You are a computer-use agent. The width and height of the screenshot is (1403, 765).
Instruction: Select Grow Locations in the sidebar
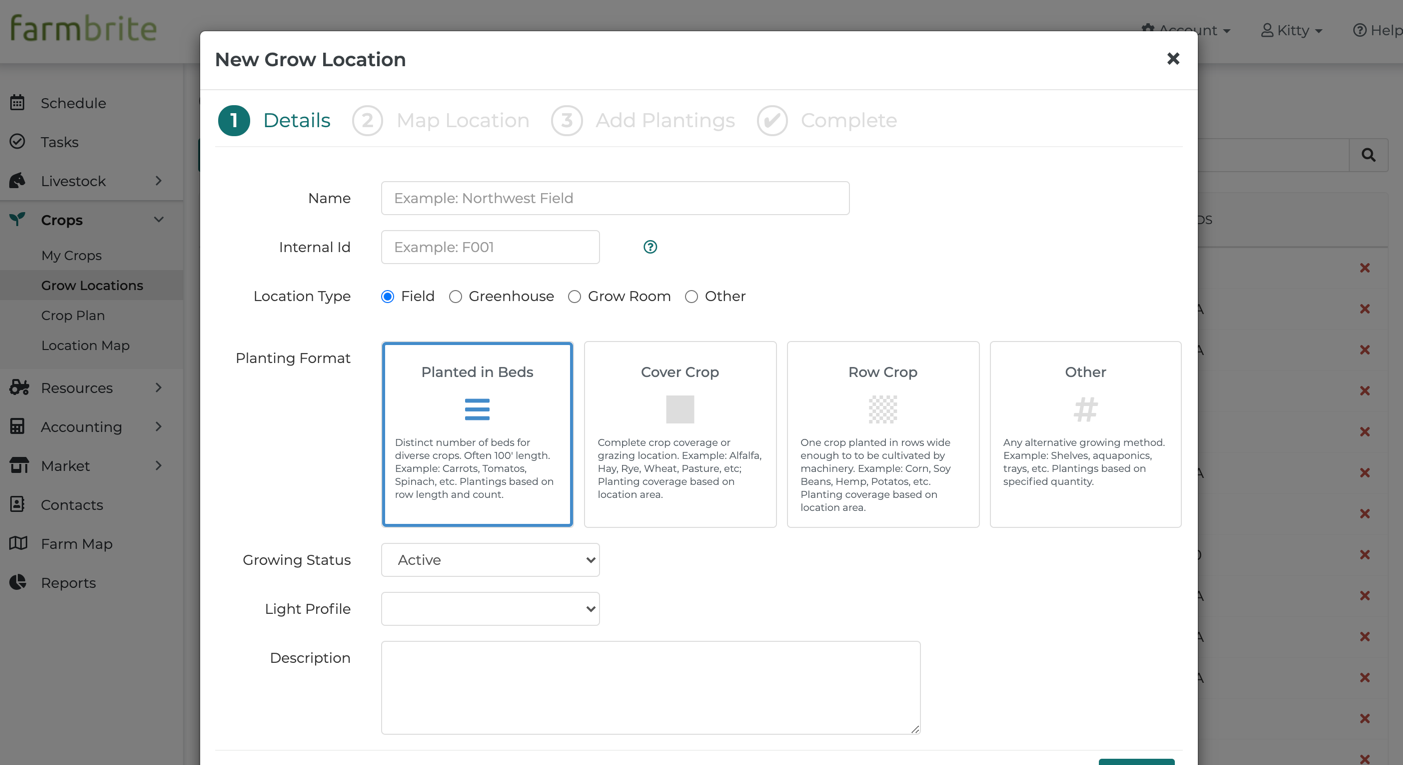tap(92, 285)
